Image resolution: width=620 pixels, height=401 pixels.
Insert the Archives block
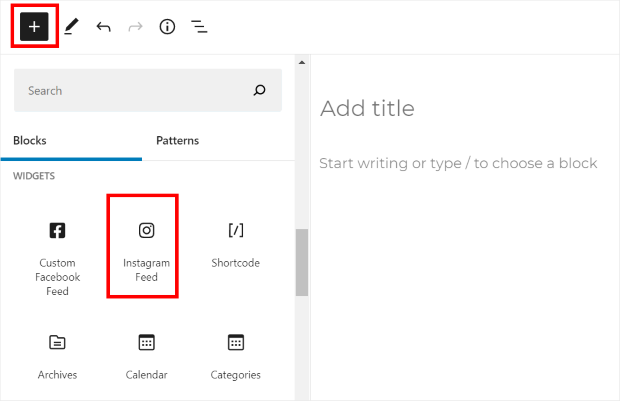pos(57,356)
